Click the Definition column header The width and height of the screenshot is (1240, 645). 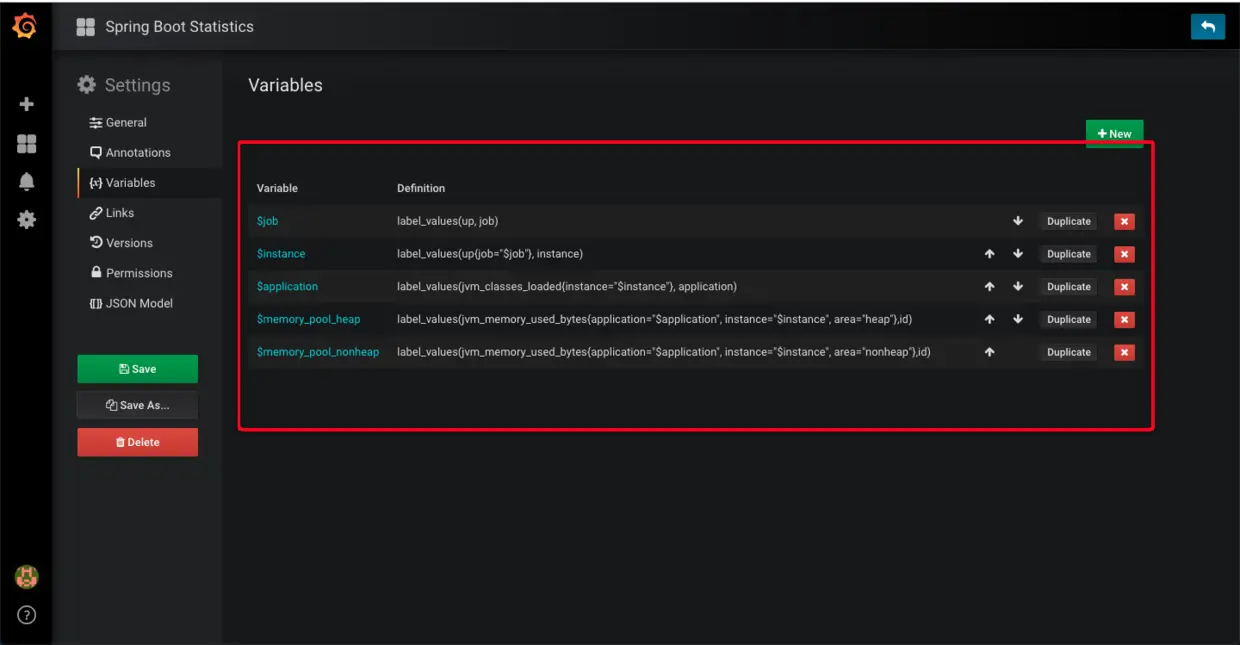click(421, 188)
